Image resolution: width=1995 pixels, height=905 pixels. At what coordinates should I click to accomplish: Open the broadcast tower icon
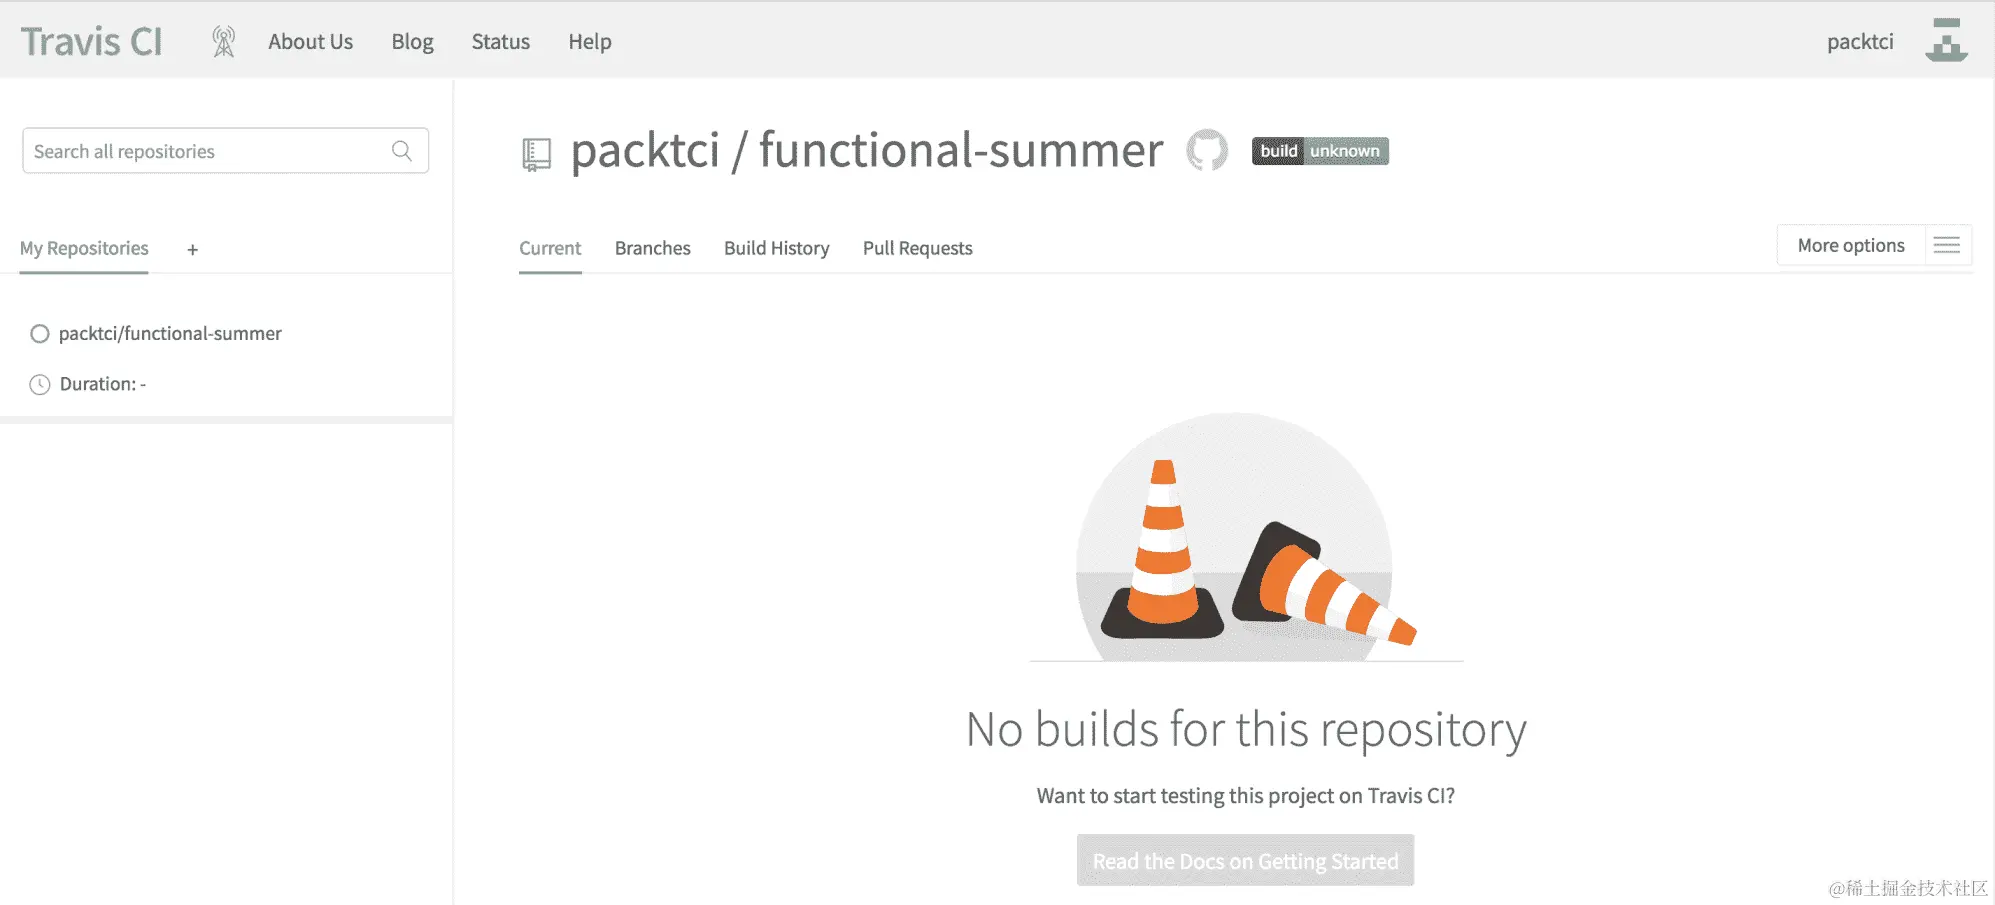224,41
